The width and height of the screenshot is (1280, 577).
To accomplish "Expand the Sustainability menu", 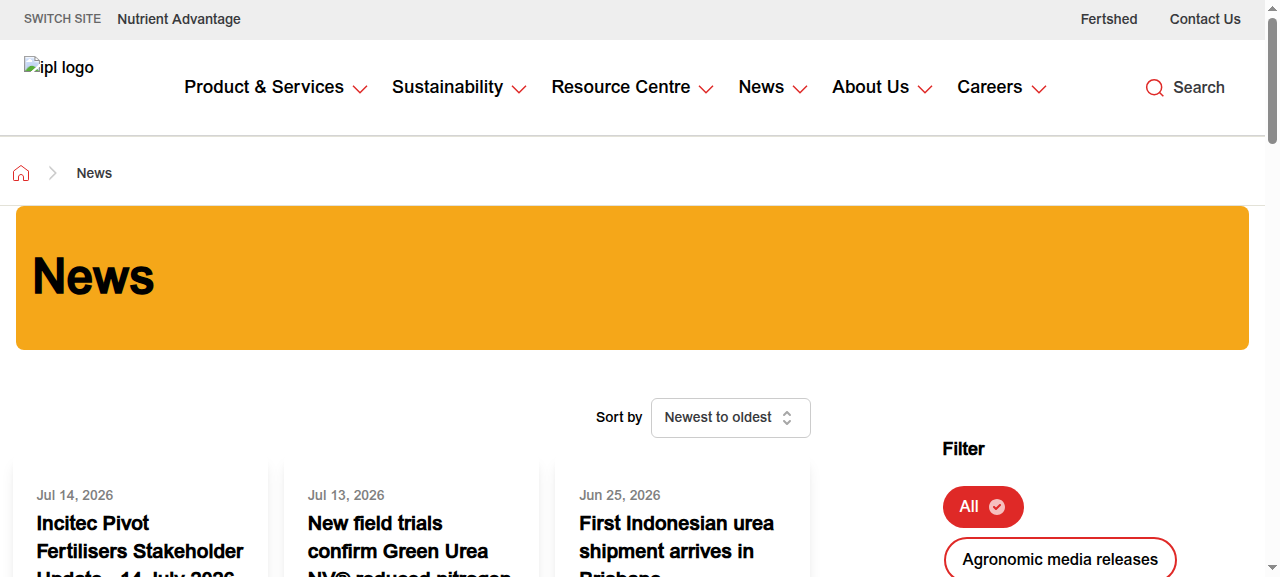I will (459, 87).
